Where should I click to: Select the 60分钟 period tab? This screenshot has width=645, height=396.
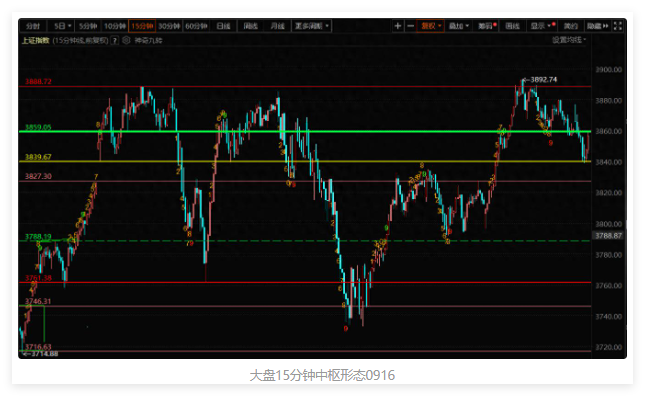[x=196, y=26]
